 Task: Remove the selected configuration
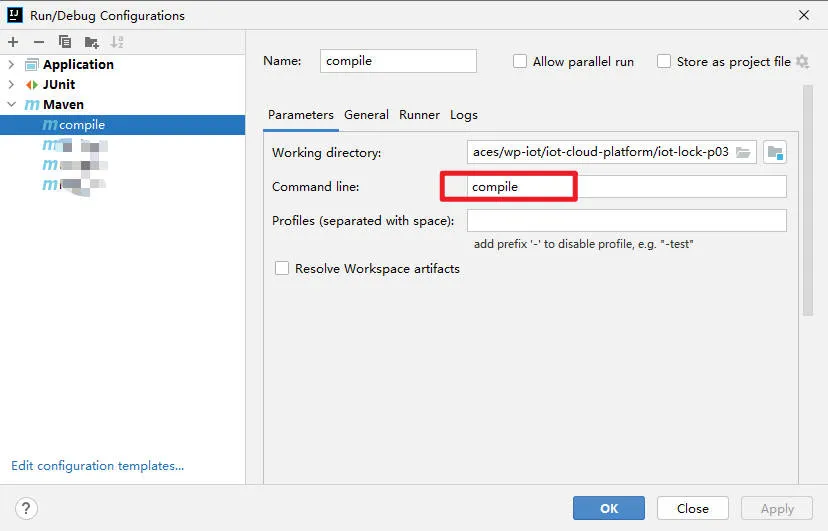tap(39, 42)
